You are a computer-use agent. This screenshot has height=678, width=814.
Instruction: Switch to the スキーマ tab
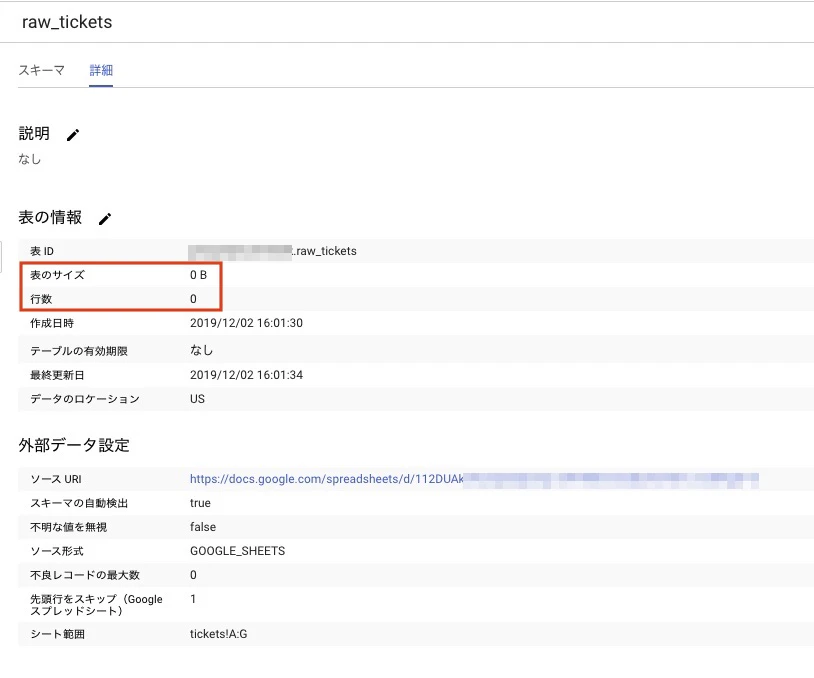[x=42, y=70]
